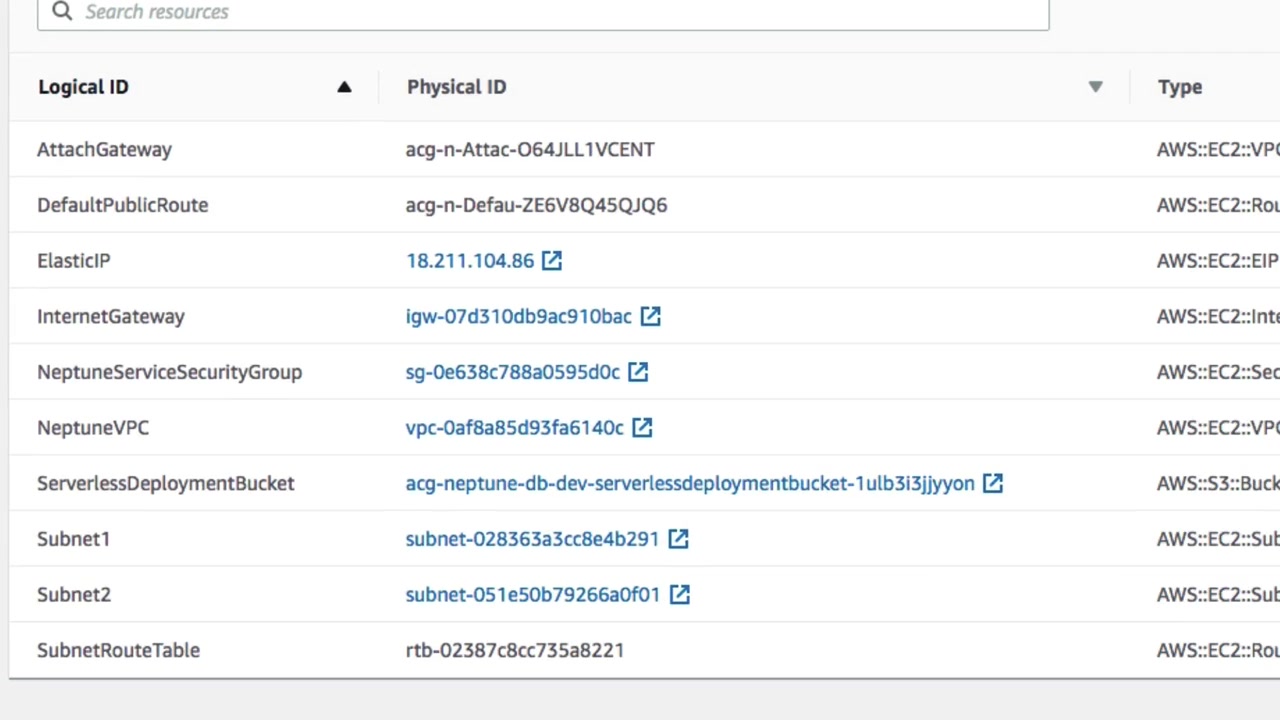Open the 18.211.104.86 Elastic IP link
1280x720 pixels.
click(469, 261)
